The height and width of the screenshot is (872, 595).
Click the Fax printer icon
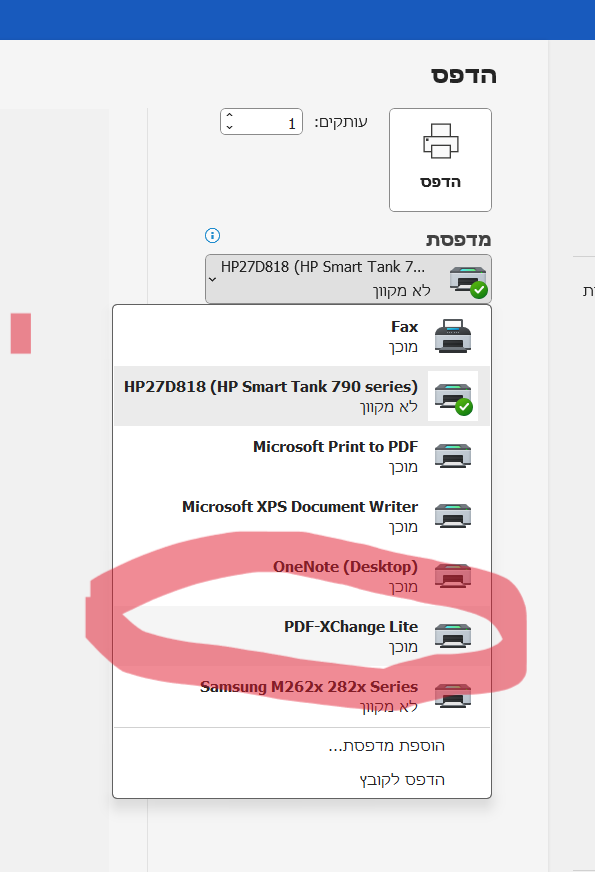(453, 336)
